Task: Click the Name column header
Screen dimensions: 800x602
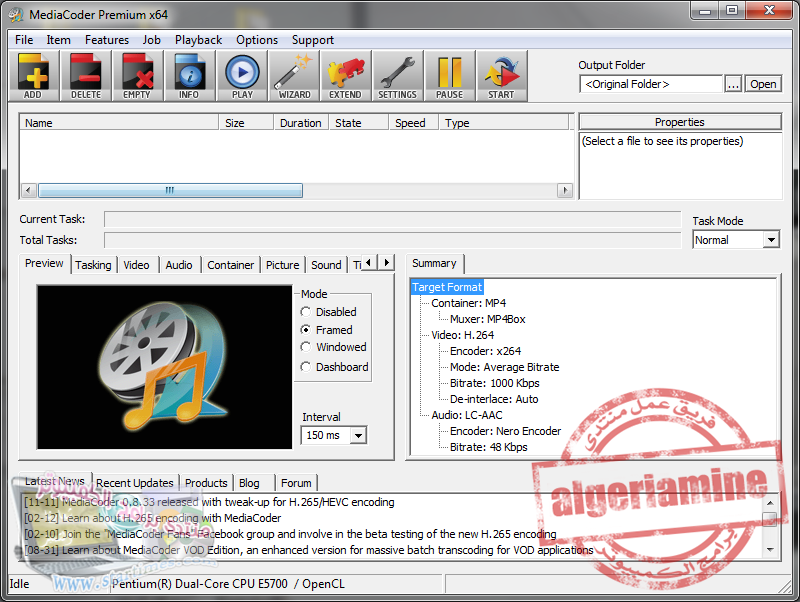Action: coord(119,123)
